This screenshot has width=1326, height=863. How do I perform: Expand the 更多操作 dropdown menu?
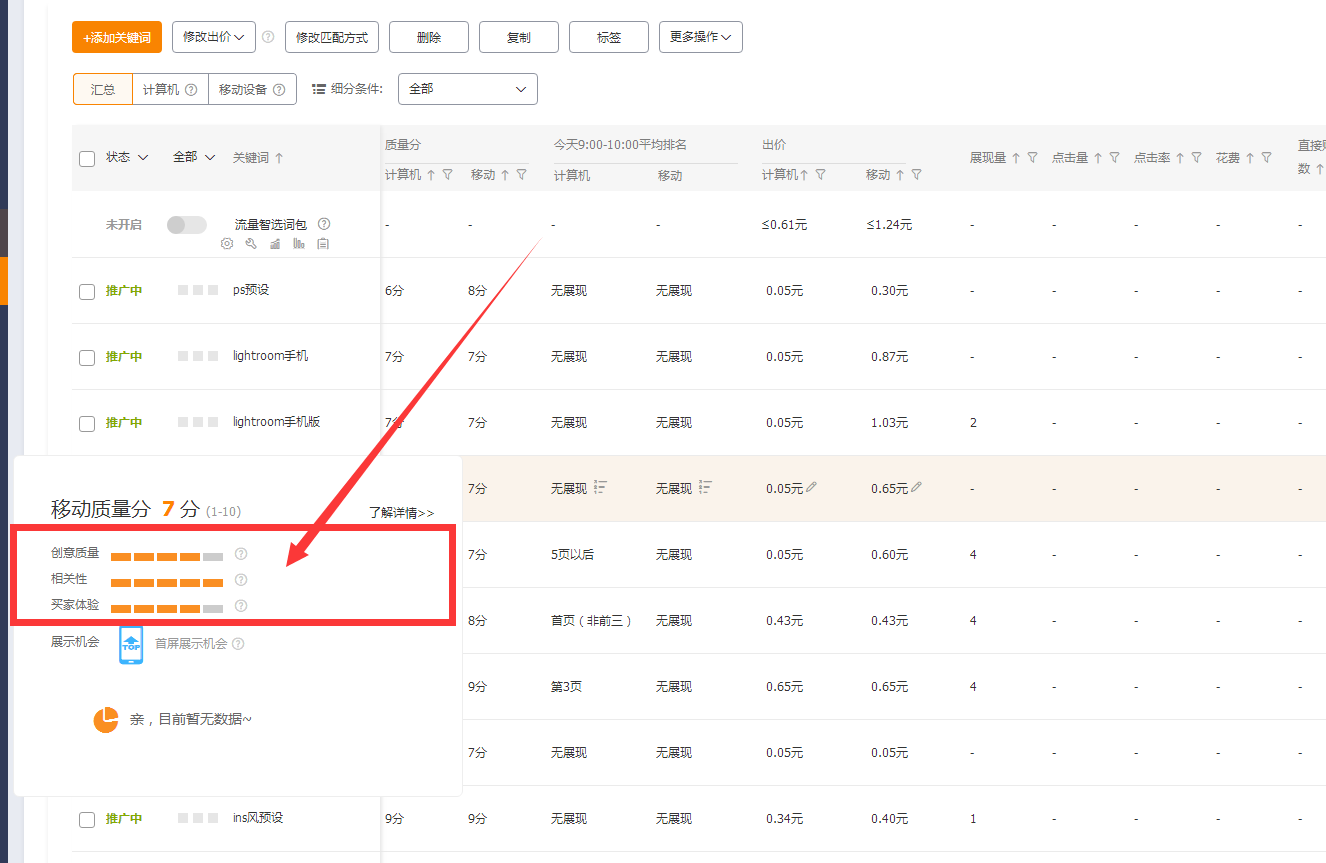700,37
